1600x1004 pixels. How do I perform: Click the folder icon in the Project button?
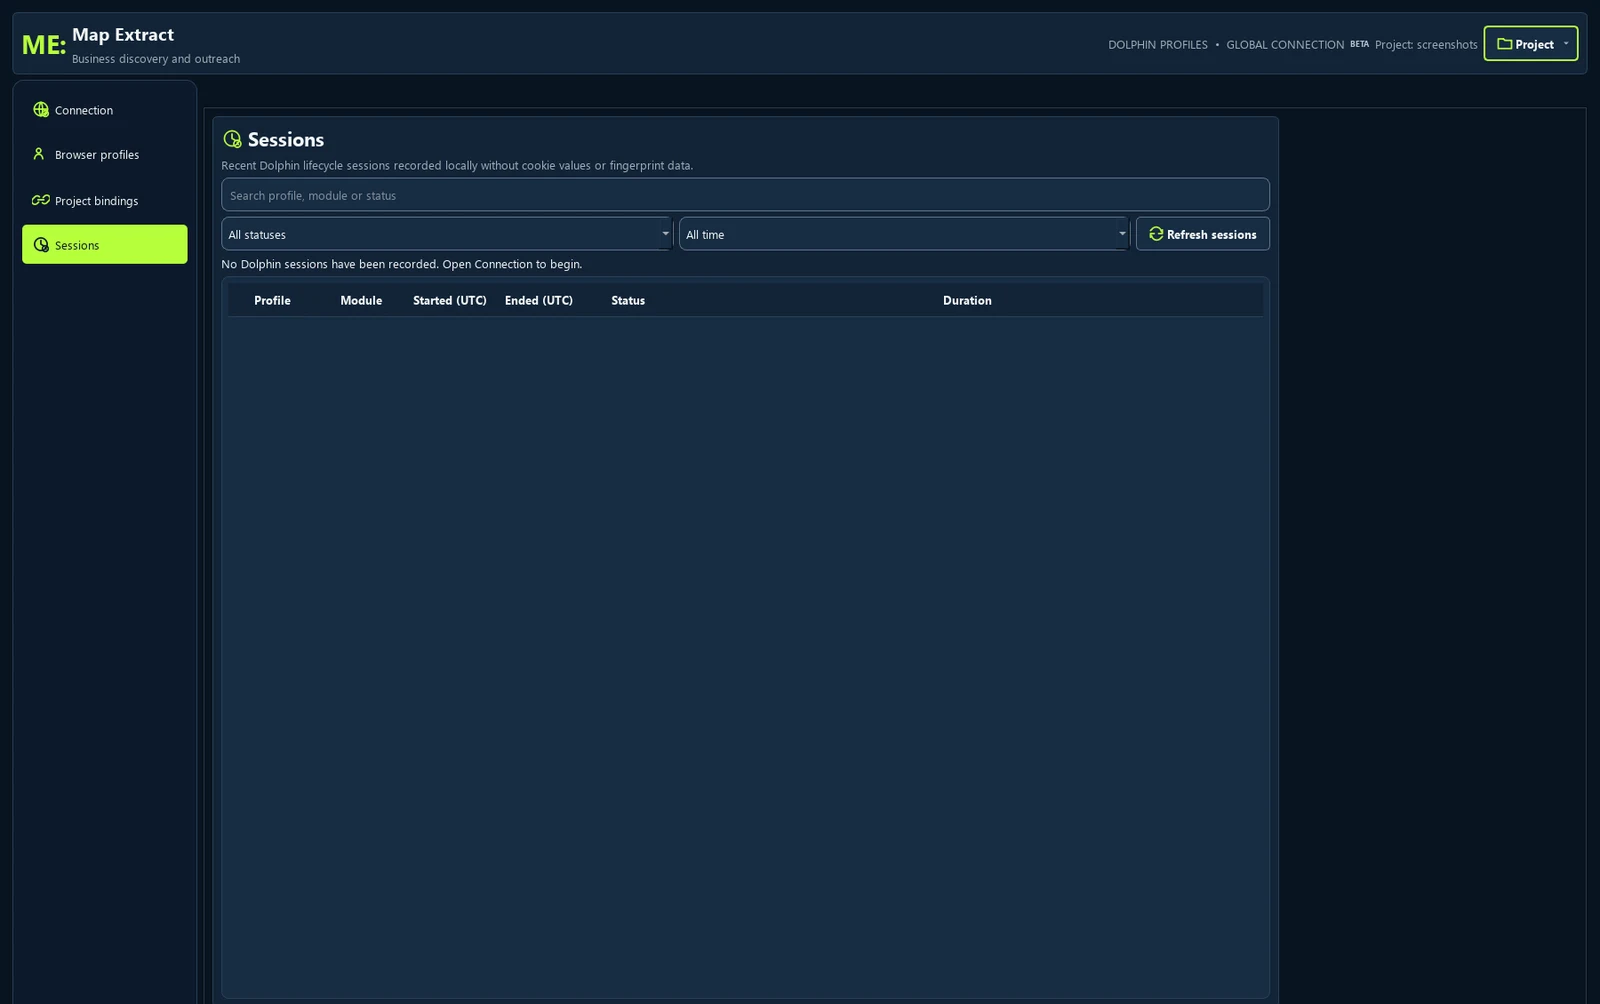(x=1504, y=44)
